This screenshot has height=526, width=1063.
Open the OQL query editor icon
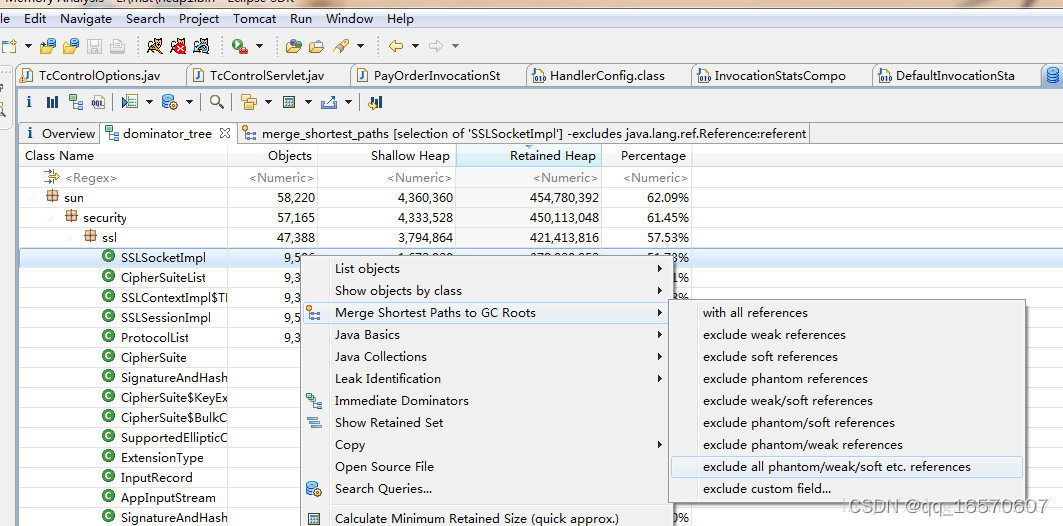pyautogui.click(x=98, y=102)
